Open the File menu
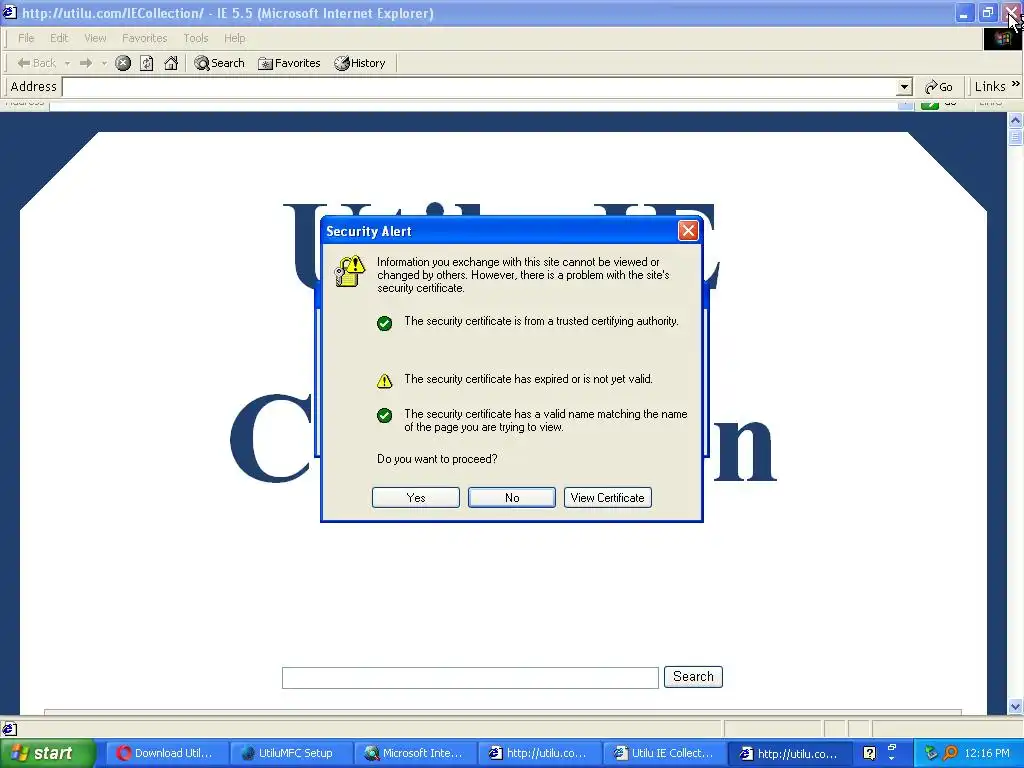Image resolution: width=1024 pixels, height=768 pixels. coord(26,38)
